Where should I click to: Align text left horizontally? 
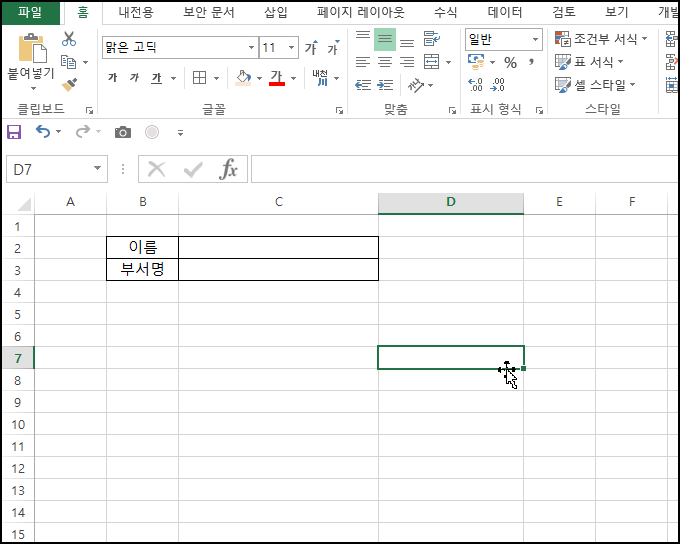[x=363, y=62]
